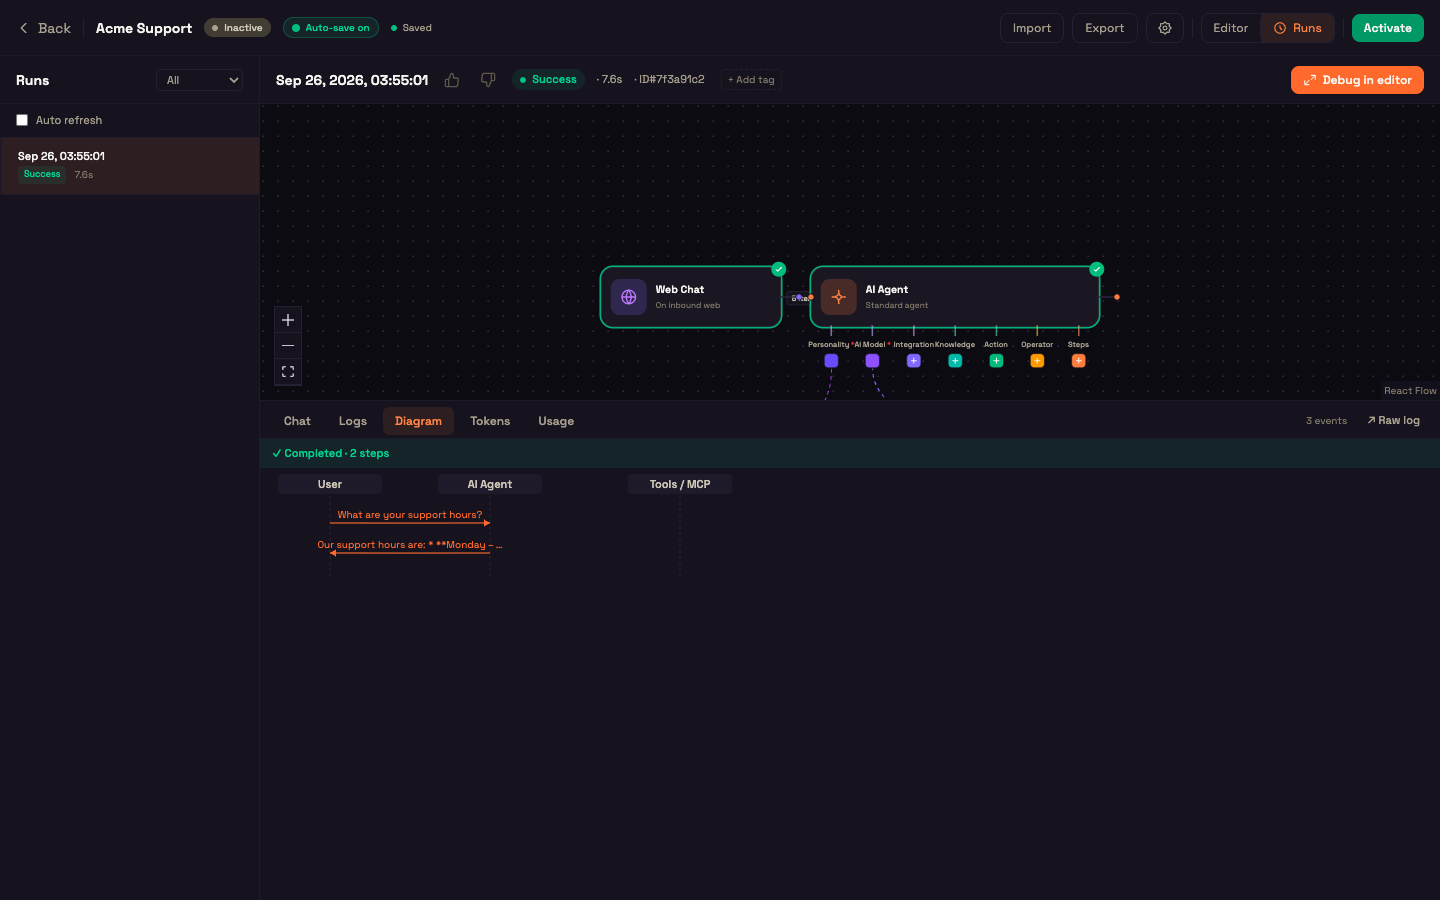Viewport: 1440px width, 900px height.
Task: Click the AI Agent lane header
Action: click(490, 484)
